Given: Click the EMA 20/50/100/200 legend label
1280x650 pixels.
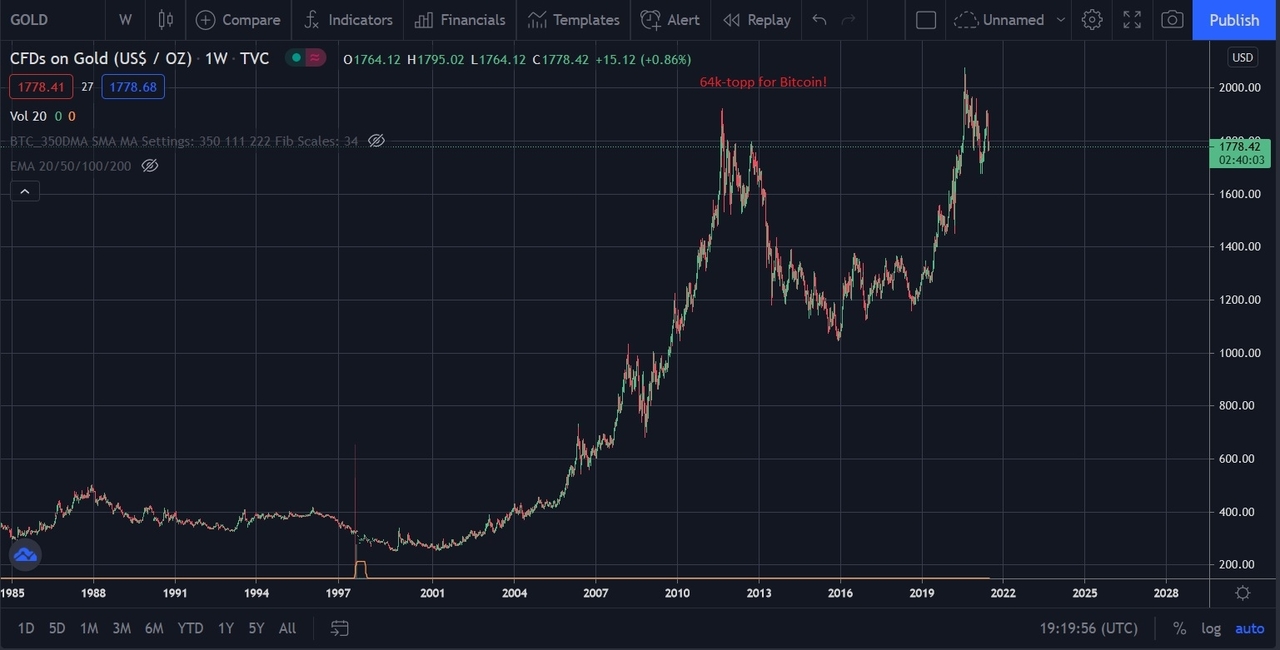Looking at the screenshot, I should click(x=71, y=166).
